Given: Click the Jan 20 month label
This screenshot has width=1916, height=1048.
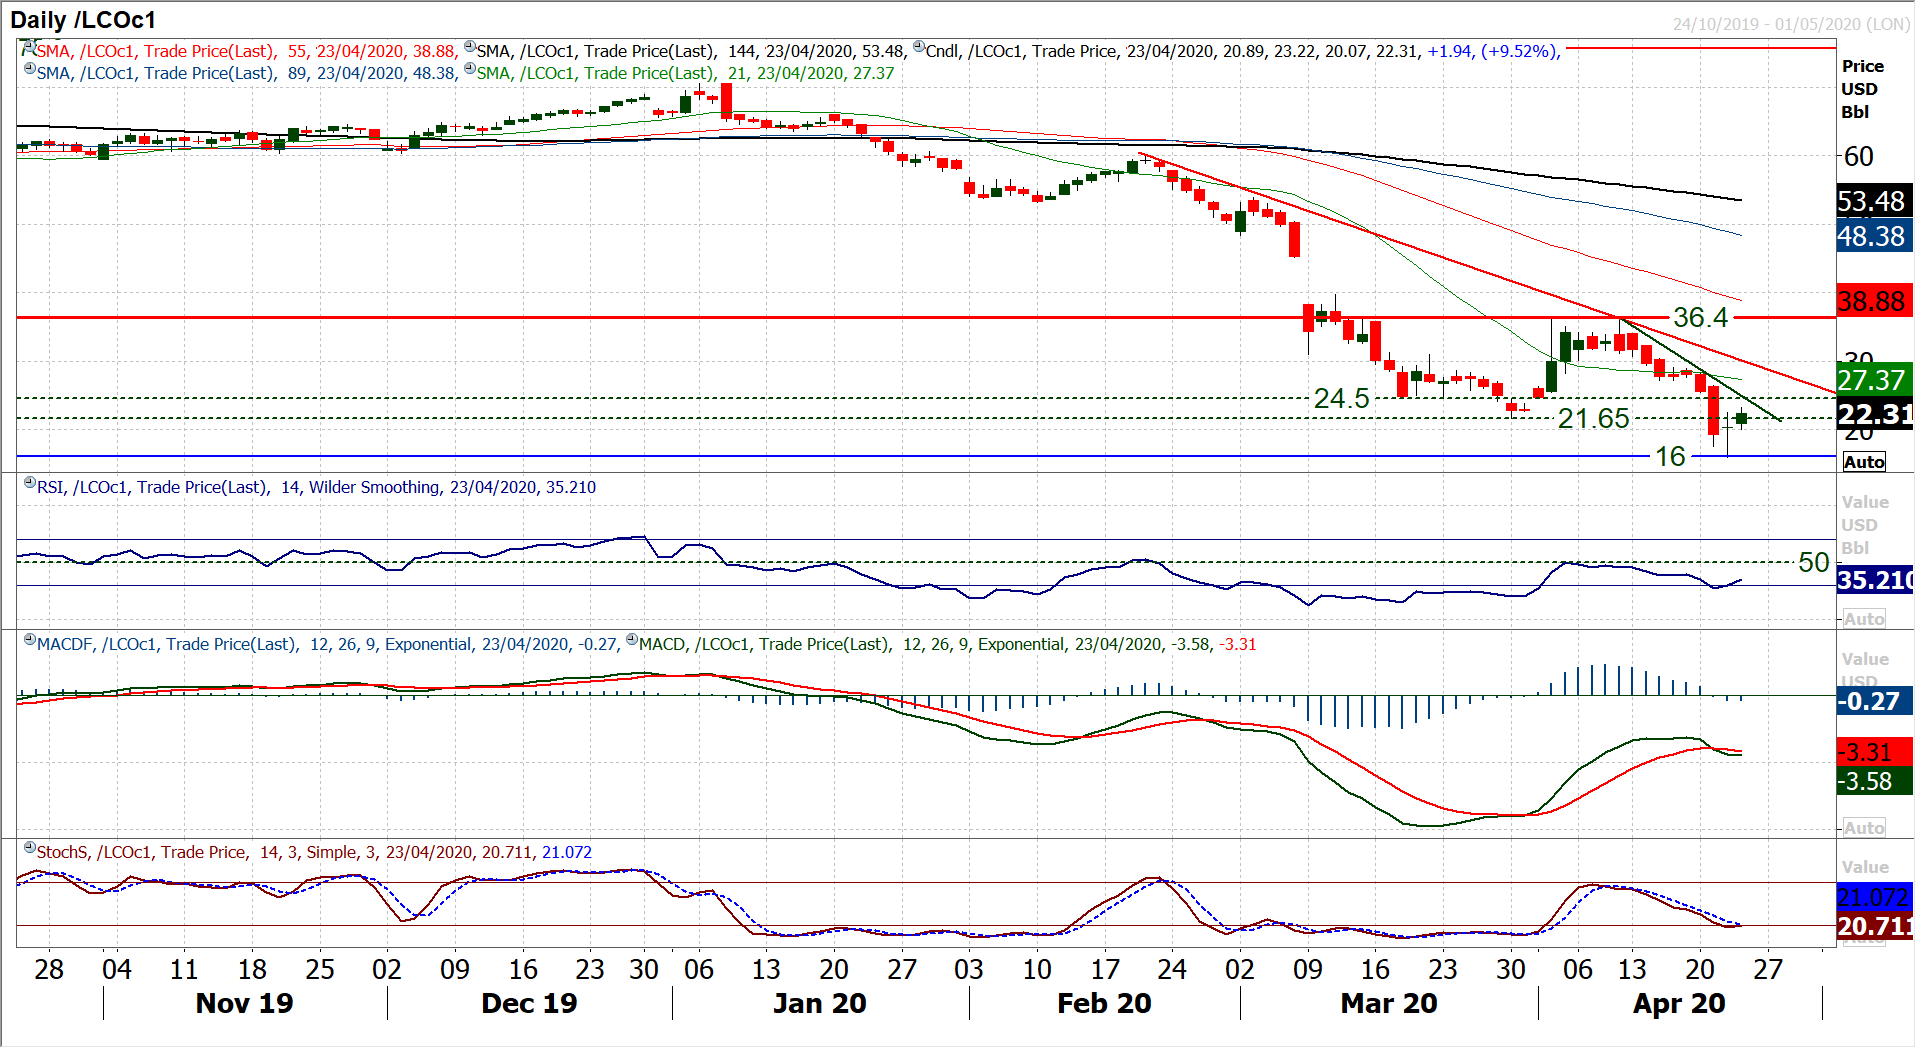Looking at the screenshot, I should [x=820, y=1003].
